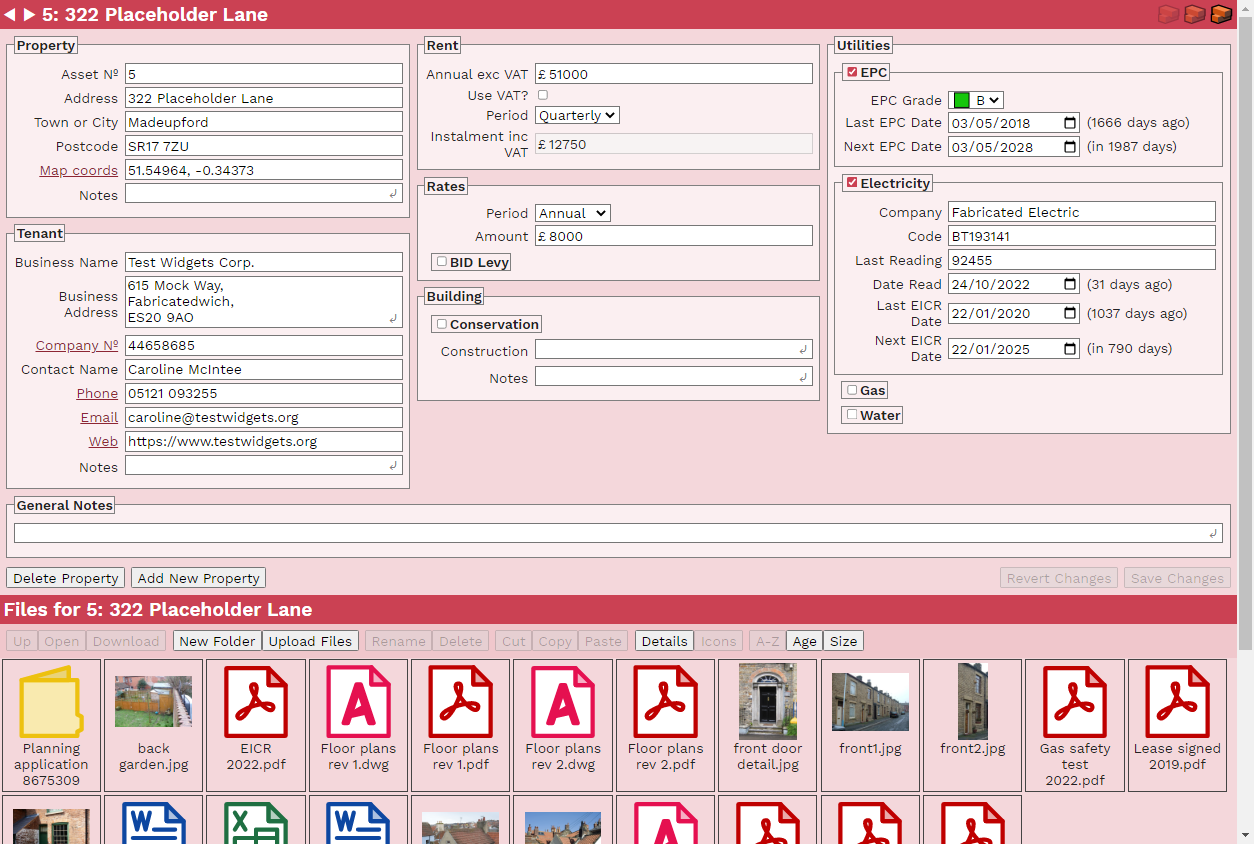Image resolution: width=1254 pixels, height=844 pixels.
Task: Open the rates Period dropdown showing Annual
Action: pos(572,213)
